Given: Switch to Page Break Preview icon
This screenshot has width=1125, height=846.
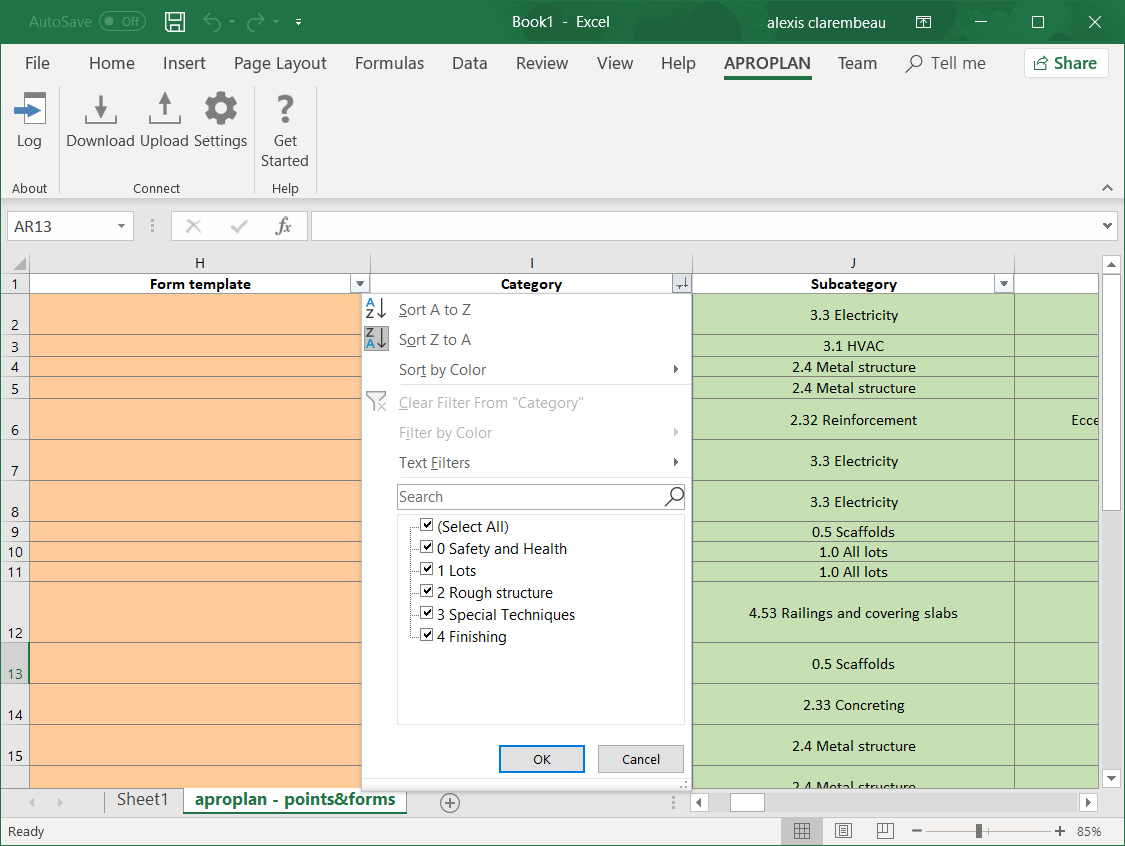Looking at the screenshot, I should (x=885, y=831).
